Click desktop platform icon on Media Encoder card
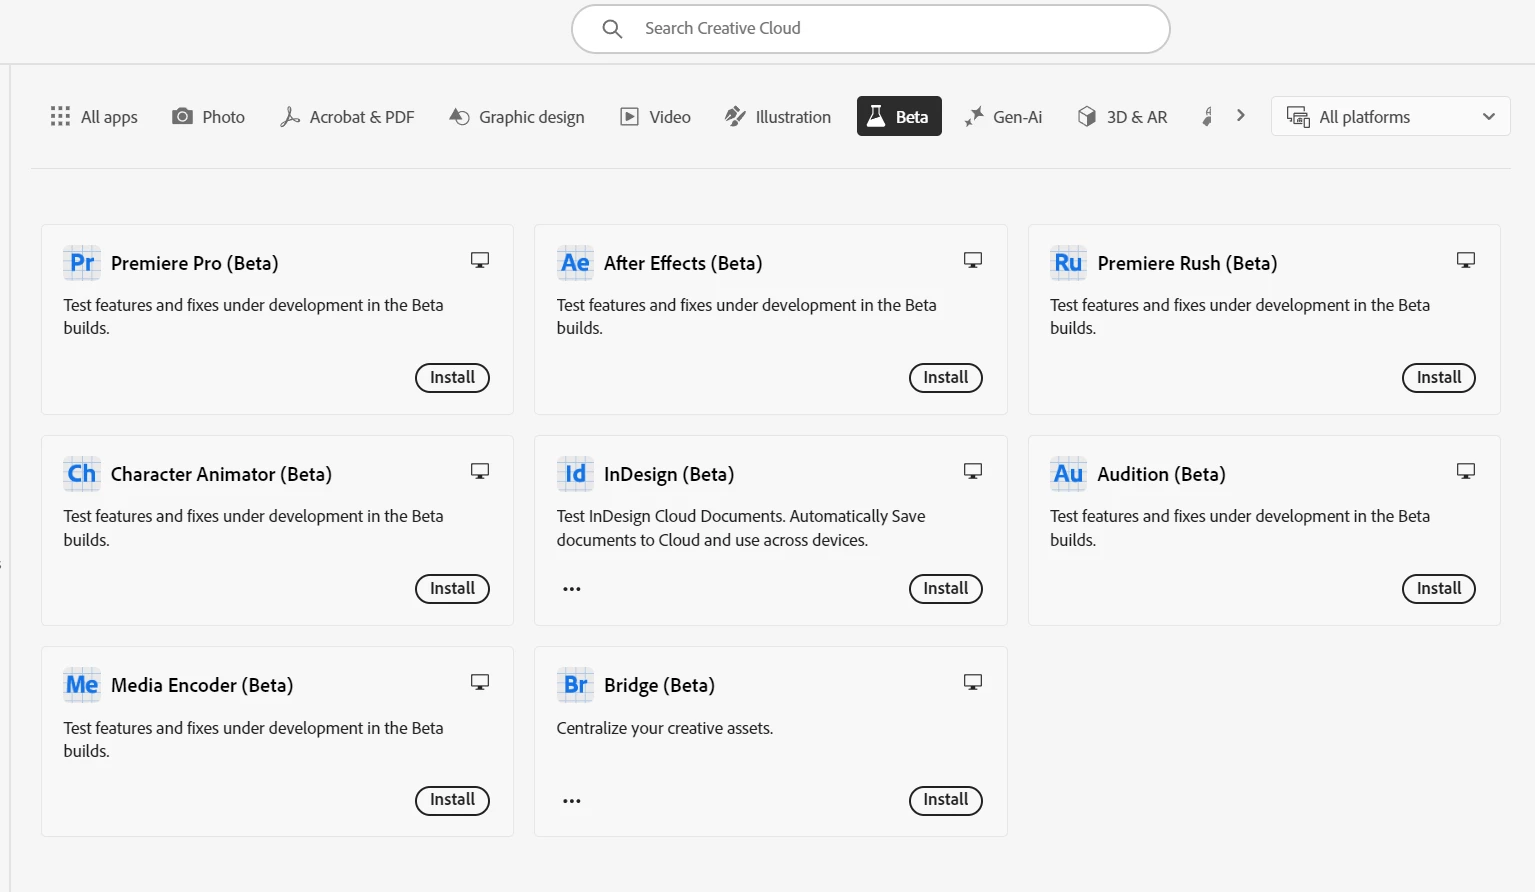The image size is (1535, 892). (480, 682)
